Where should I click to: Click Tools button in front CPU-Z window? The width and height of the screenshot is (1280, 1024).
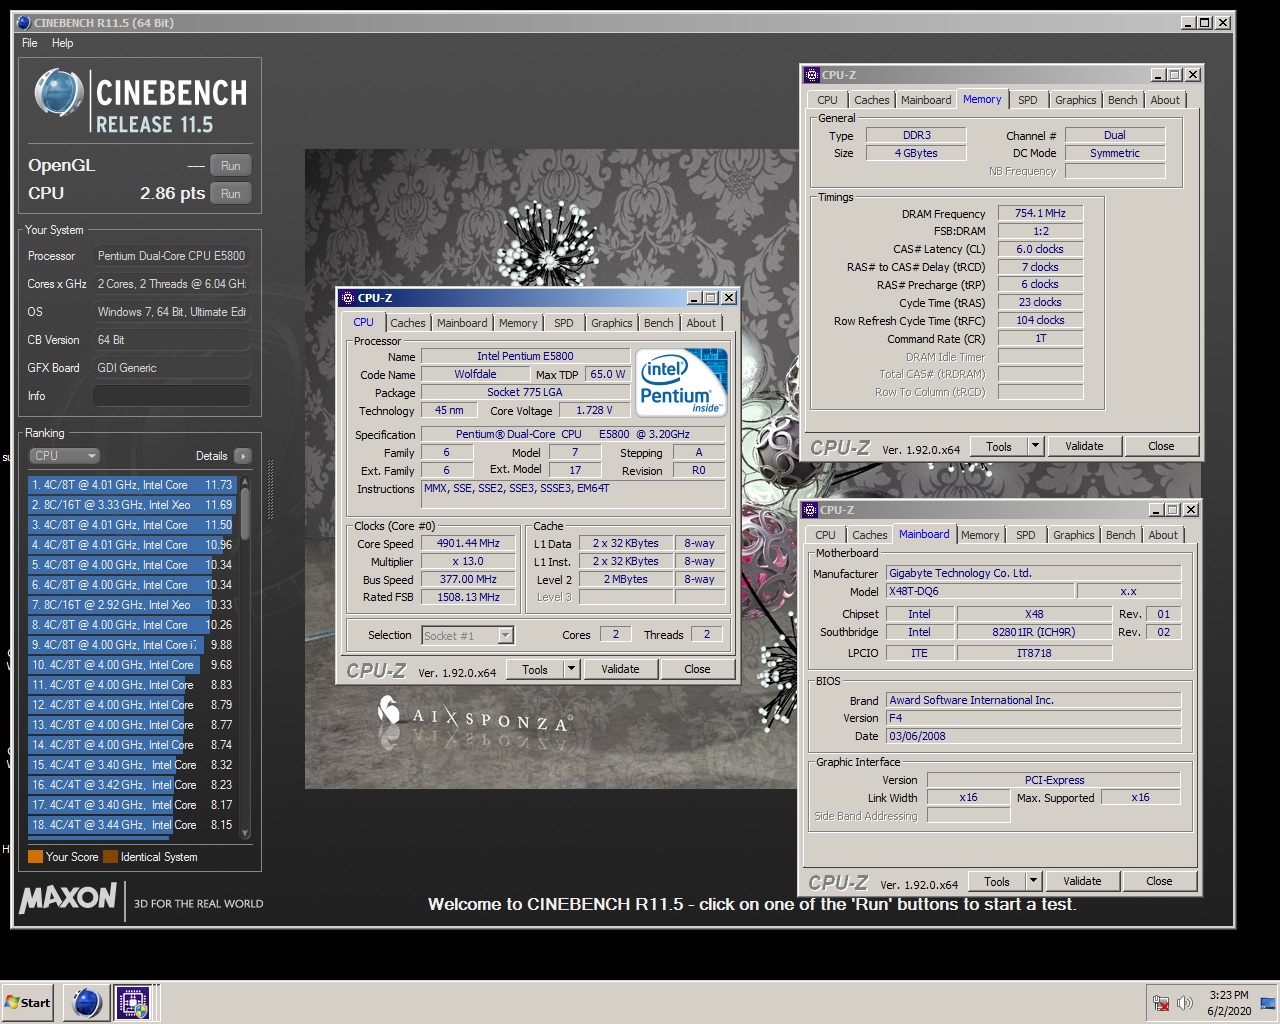(535, 669)
